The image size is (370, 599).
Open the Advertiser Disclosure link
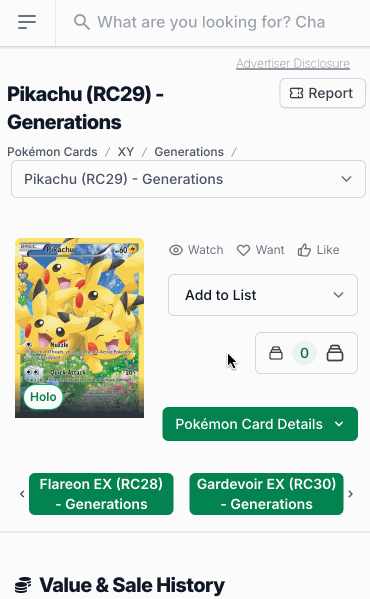pyautogui.click(x=293, y=63)
